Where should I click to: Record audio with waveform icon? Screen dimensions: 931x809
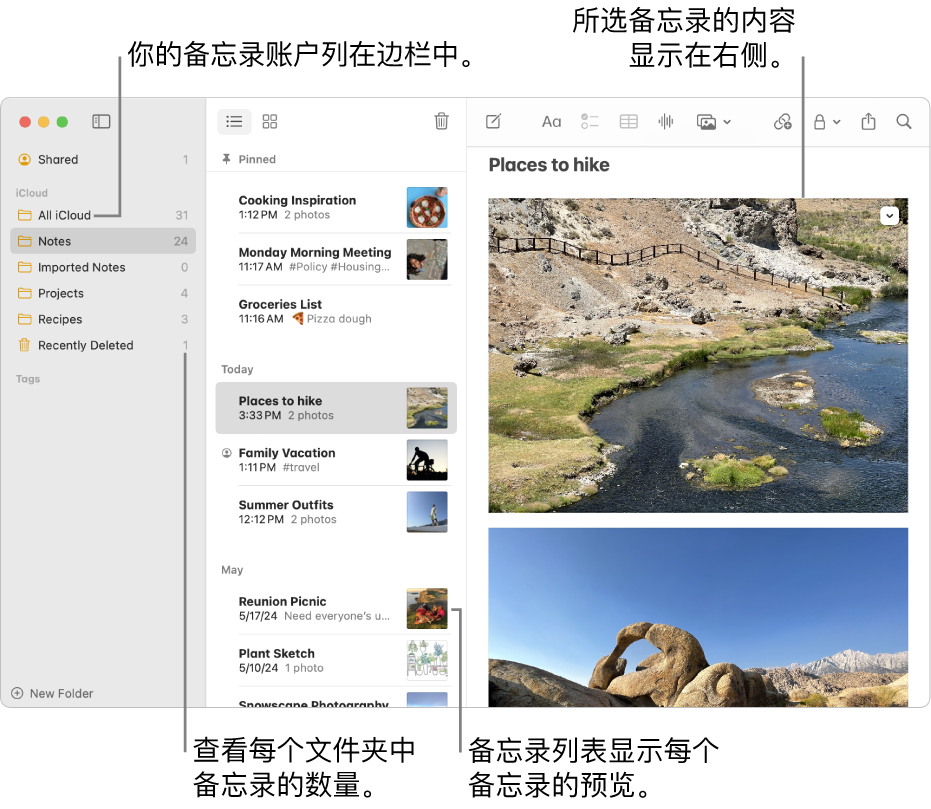click(x=666, y=122)
